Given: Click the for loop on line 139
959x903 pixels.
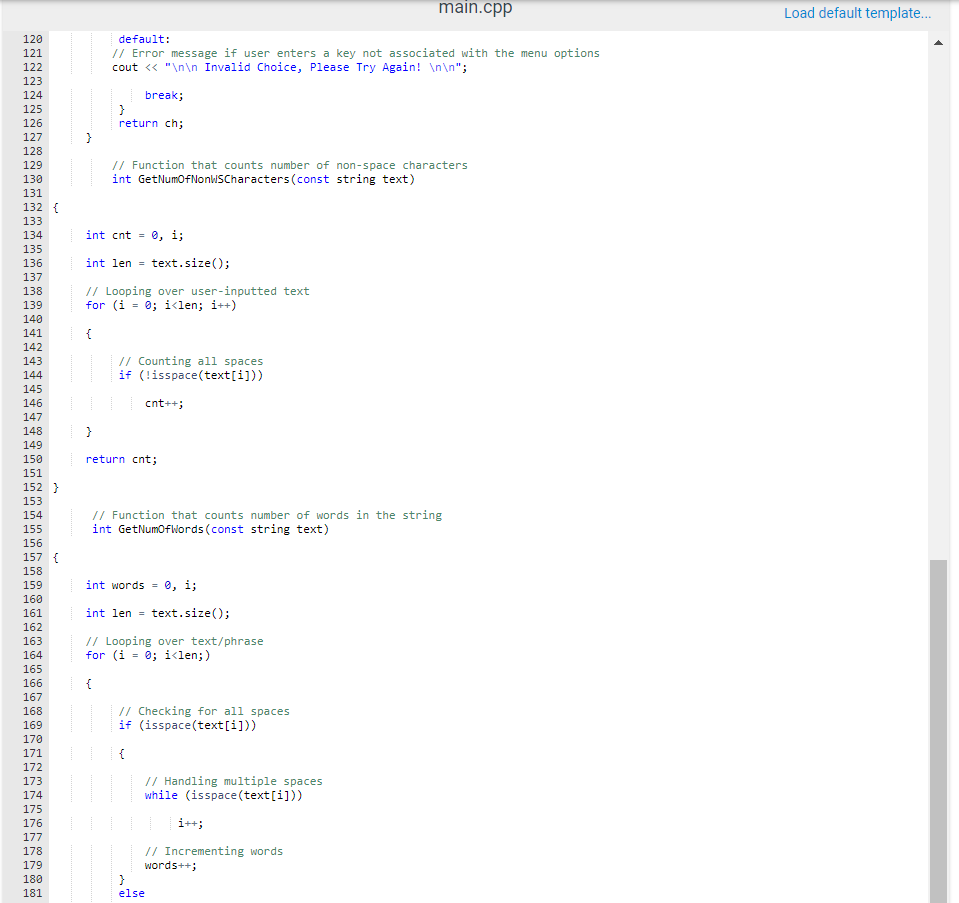Looking at the screenshot, I should coord(162,305).
